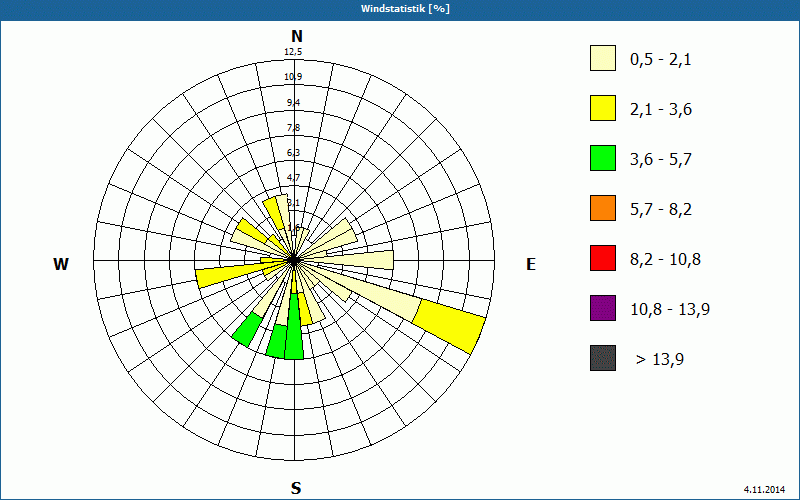Click the pale yellow 0,5 - 2,1 legend swatch
This screenshot has height=500, width=800.
[x=603, y=58]
